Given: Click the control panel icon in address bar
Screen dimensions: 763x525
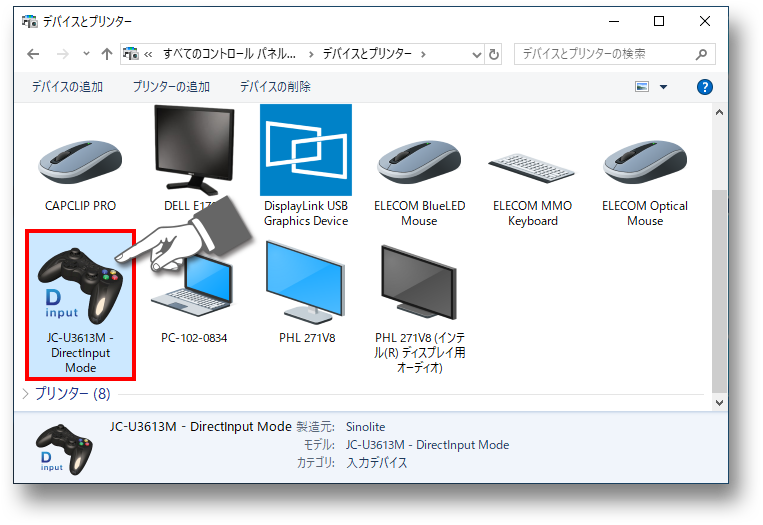Looking at the screenshot, I should (x=130, y=54).
